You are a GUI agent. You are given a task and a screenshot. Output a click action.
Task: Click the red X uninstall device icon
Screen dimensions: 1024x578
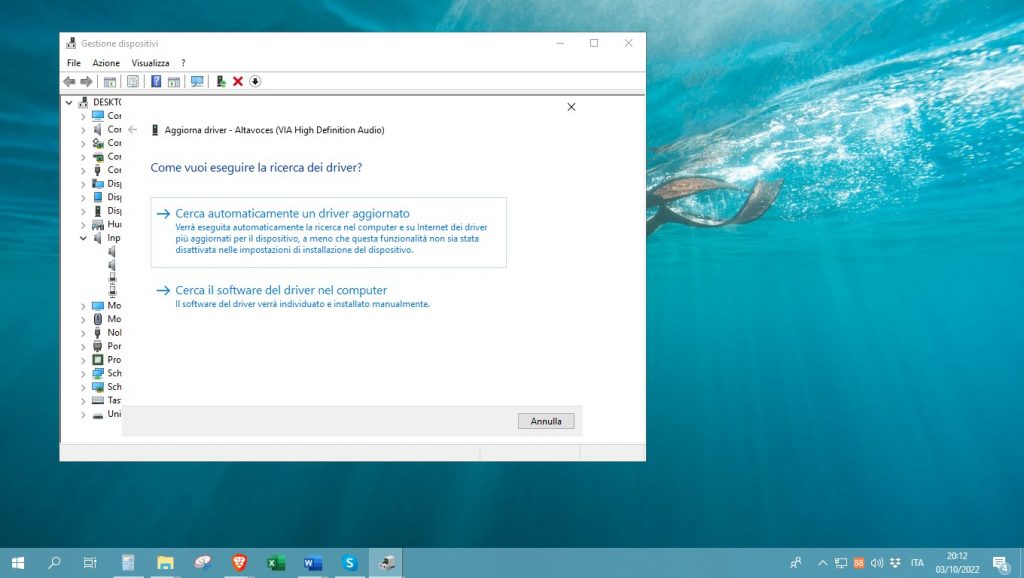point(238,81)
